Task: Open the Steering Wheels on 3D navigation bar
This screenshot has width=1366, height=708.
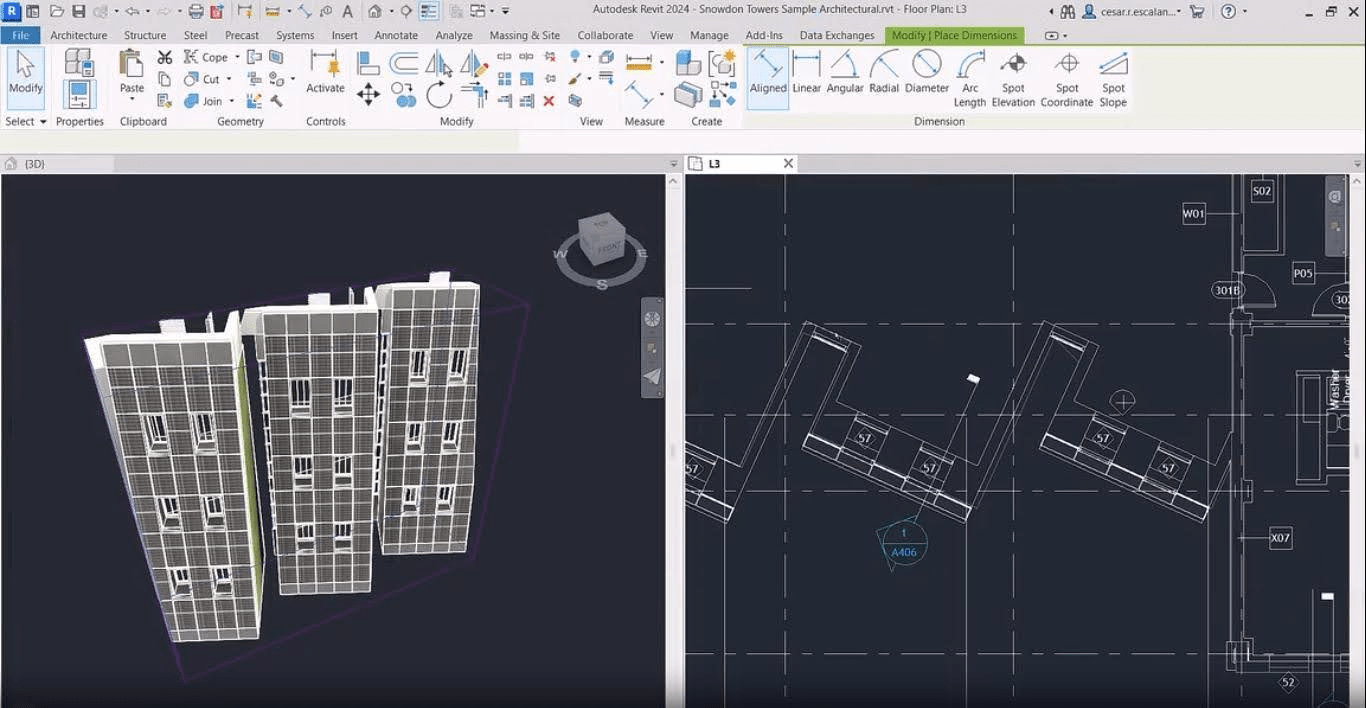Action: click(652, 320)
